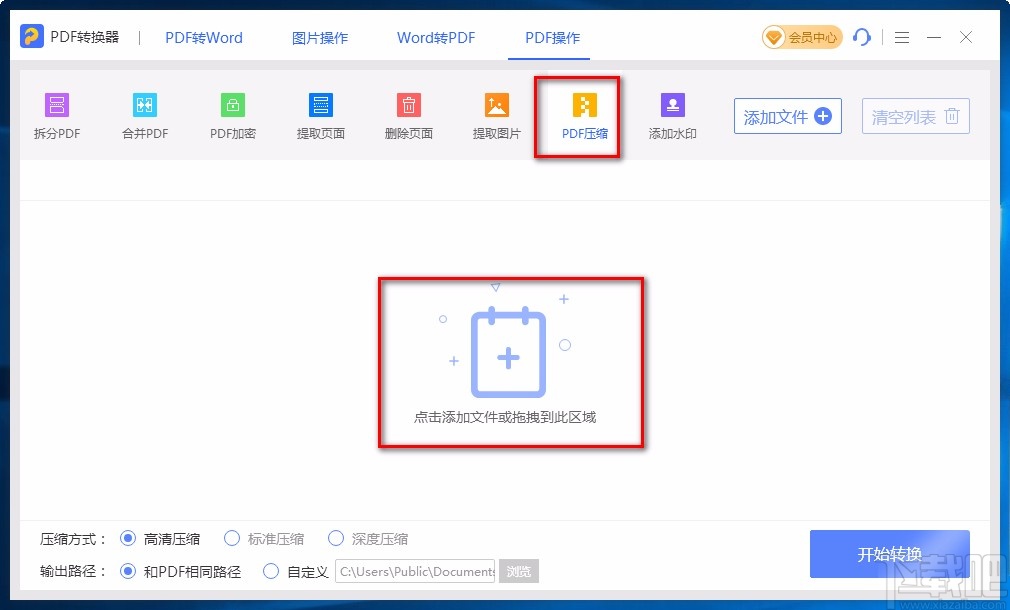Select the 拆分PDF split tool
The width and height of the screenshot is (1010, 610).
tap(56, 116)
